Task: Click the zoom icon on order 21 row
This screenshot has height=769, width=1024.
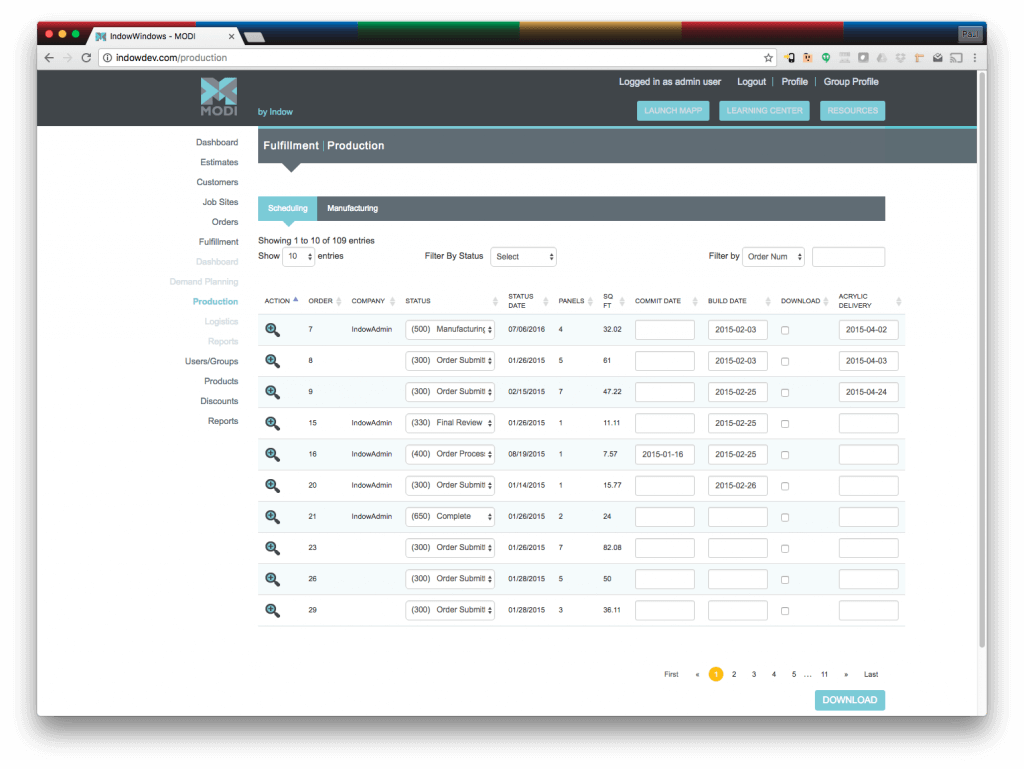Action: click(x=272, y=517)
